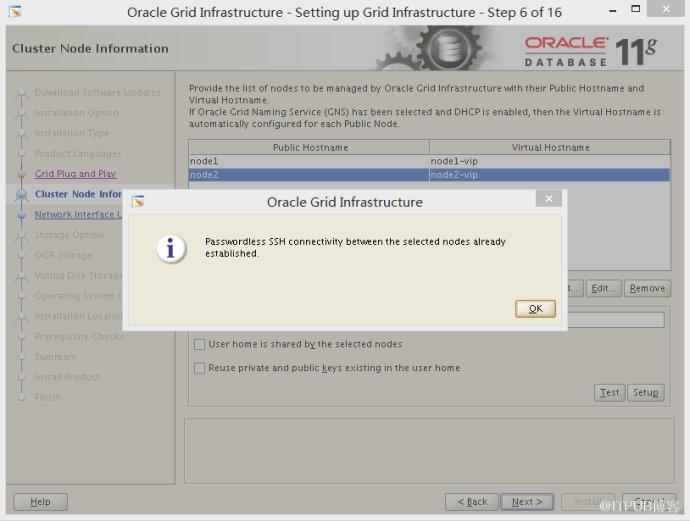690x521 pixels.
Task: Open Help for the installer
Action: [x=40, y=502]
